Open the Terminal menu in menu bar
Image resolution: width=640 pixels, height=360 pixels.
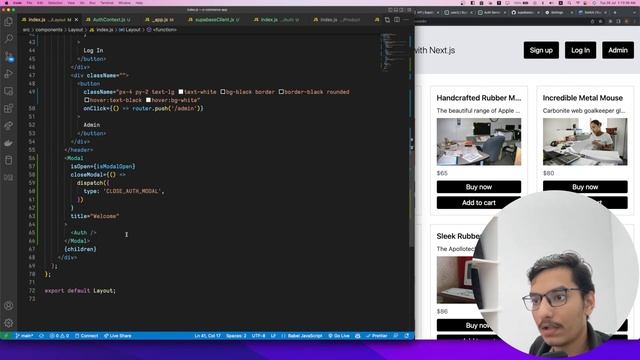107,2
